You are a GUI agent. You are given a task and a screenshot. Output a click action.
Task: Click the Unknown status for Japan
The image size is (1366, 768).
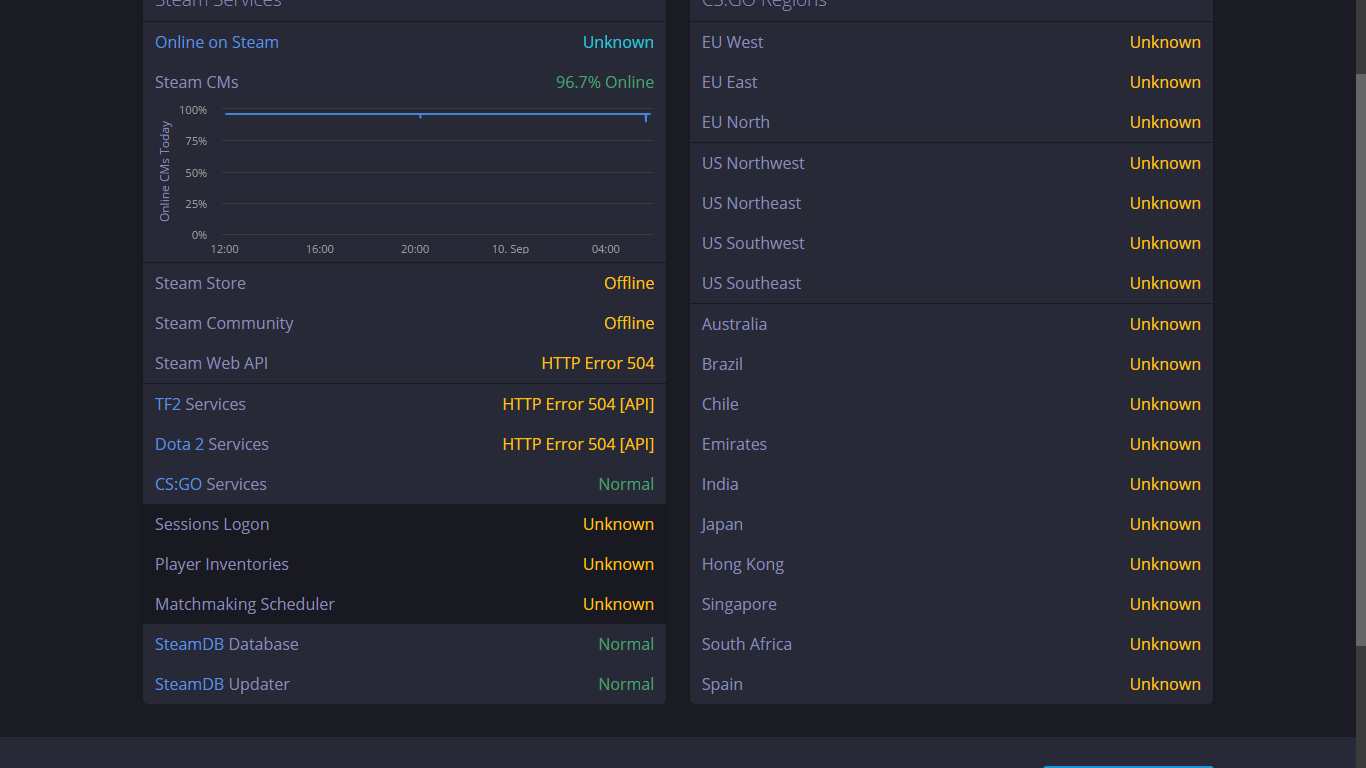point(1165,524)
